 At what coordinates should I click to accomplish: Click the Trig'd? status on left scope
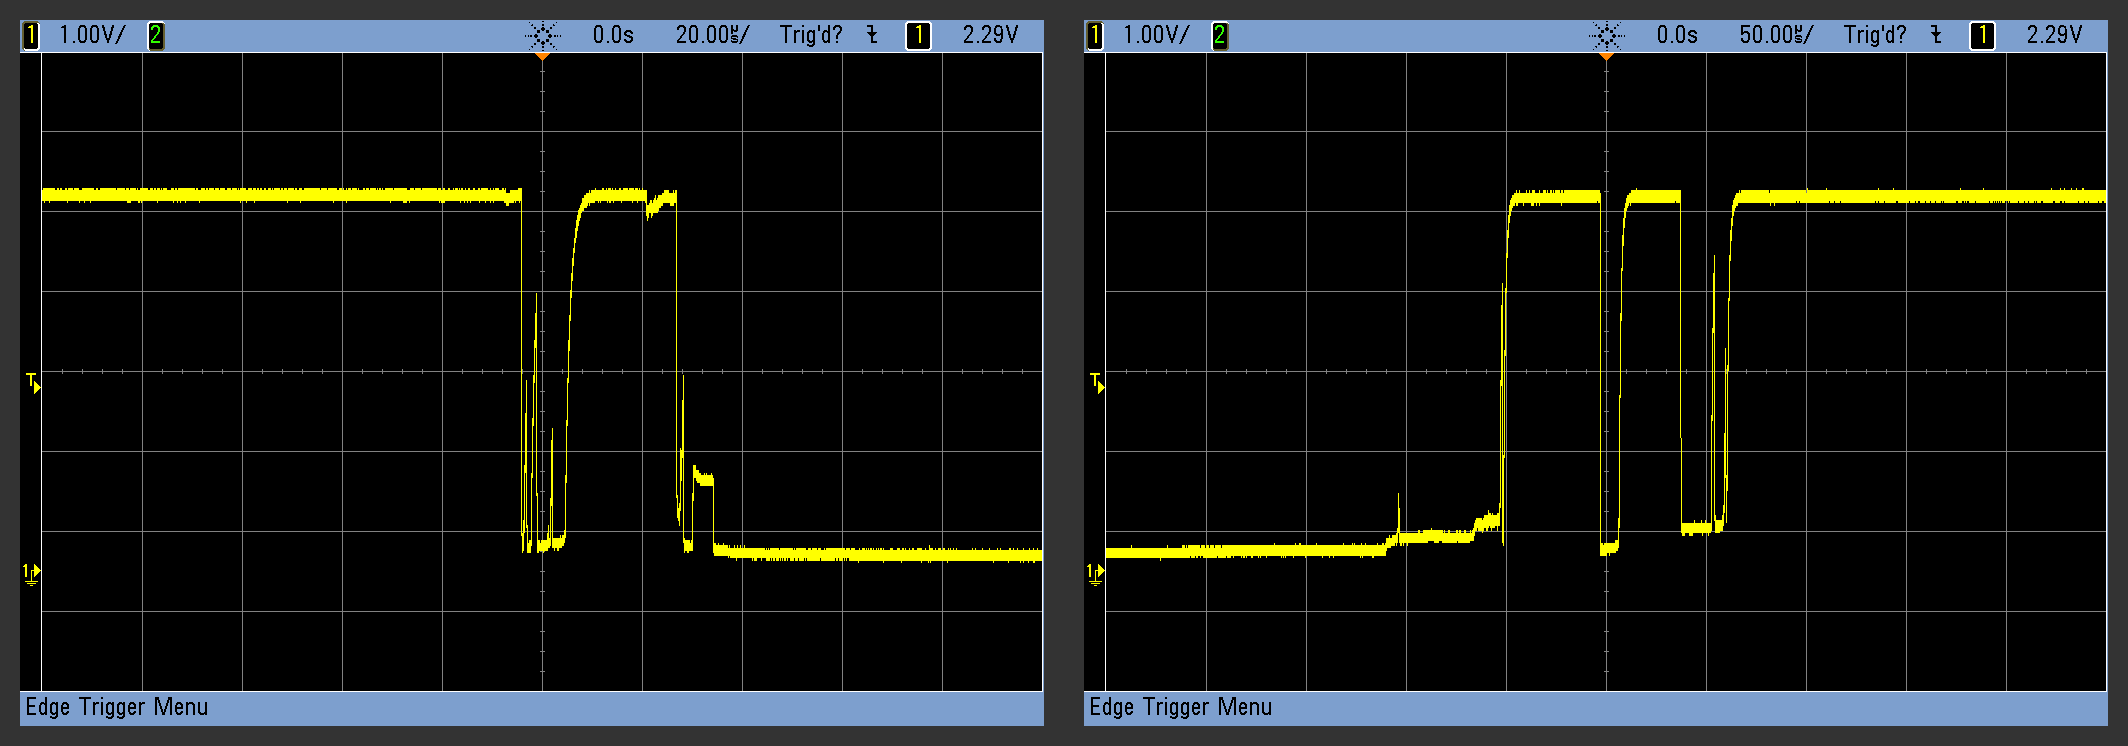pyautogui.click(x=811, y=36)
